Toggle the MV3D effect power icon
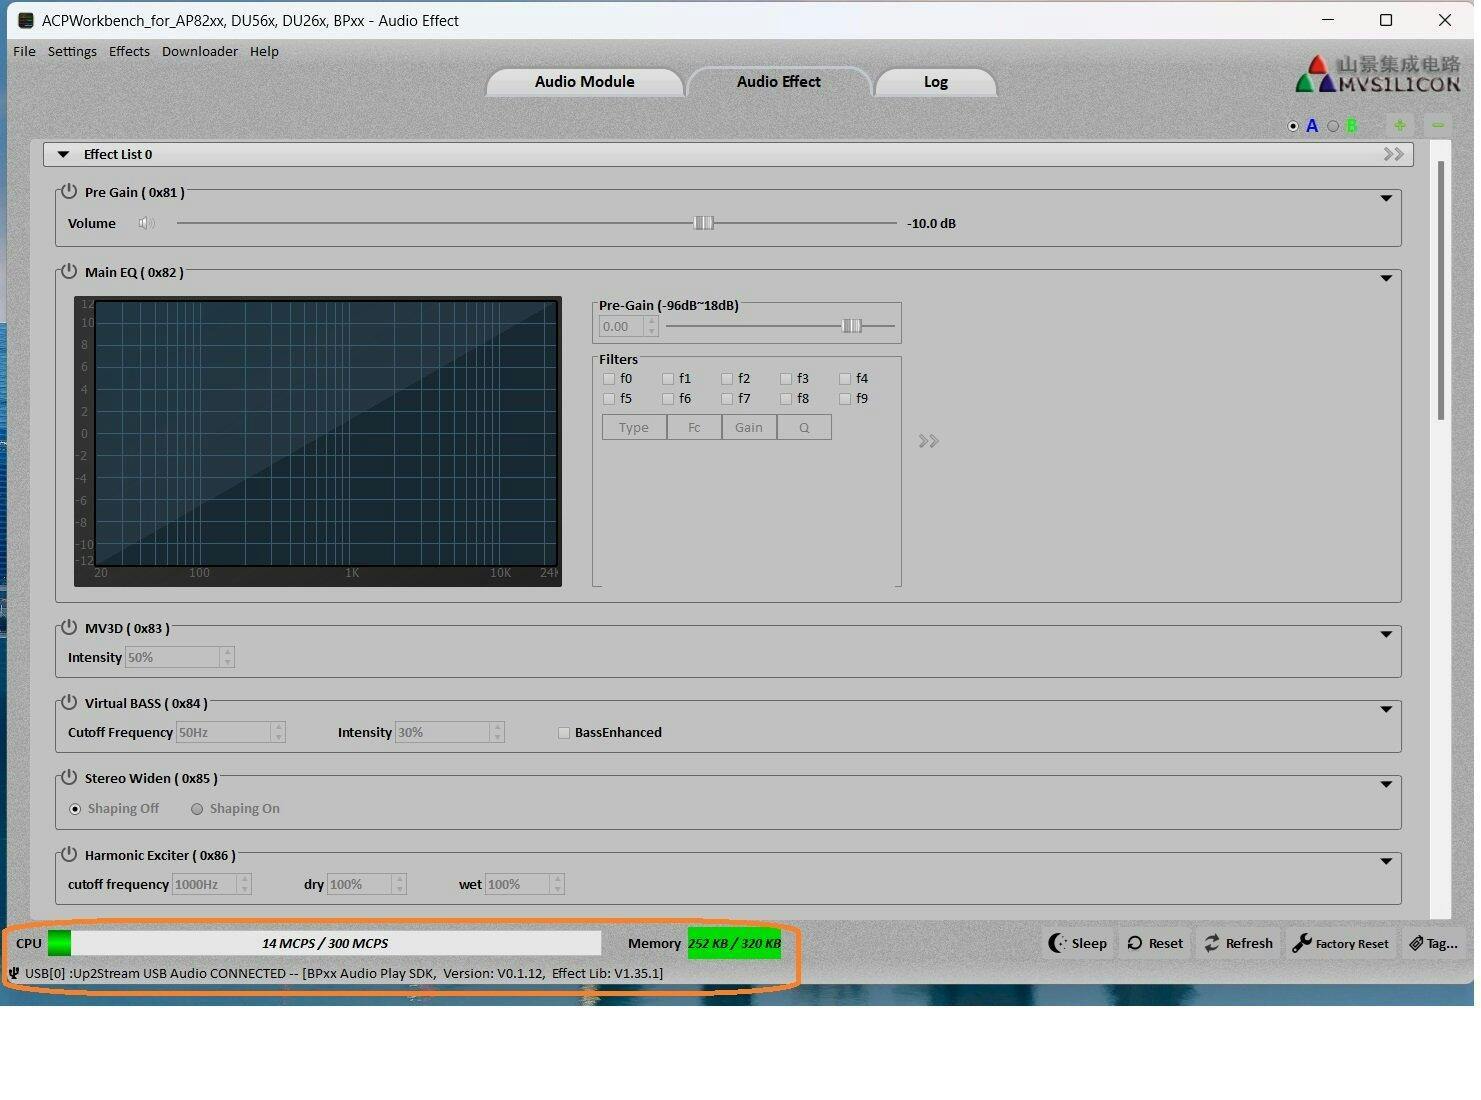This screenshot has width=1481, height=1100. (x=68, y=627)
